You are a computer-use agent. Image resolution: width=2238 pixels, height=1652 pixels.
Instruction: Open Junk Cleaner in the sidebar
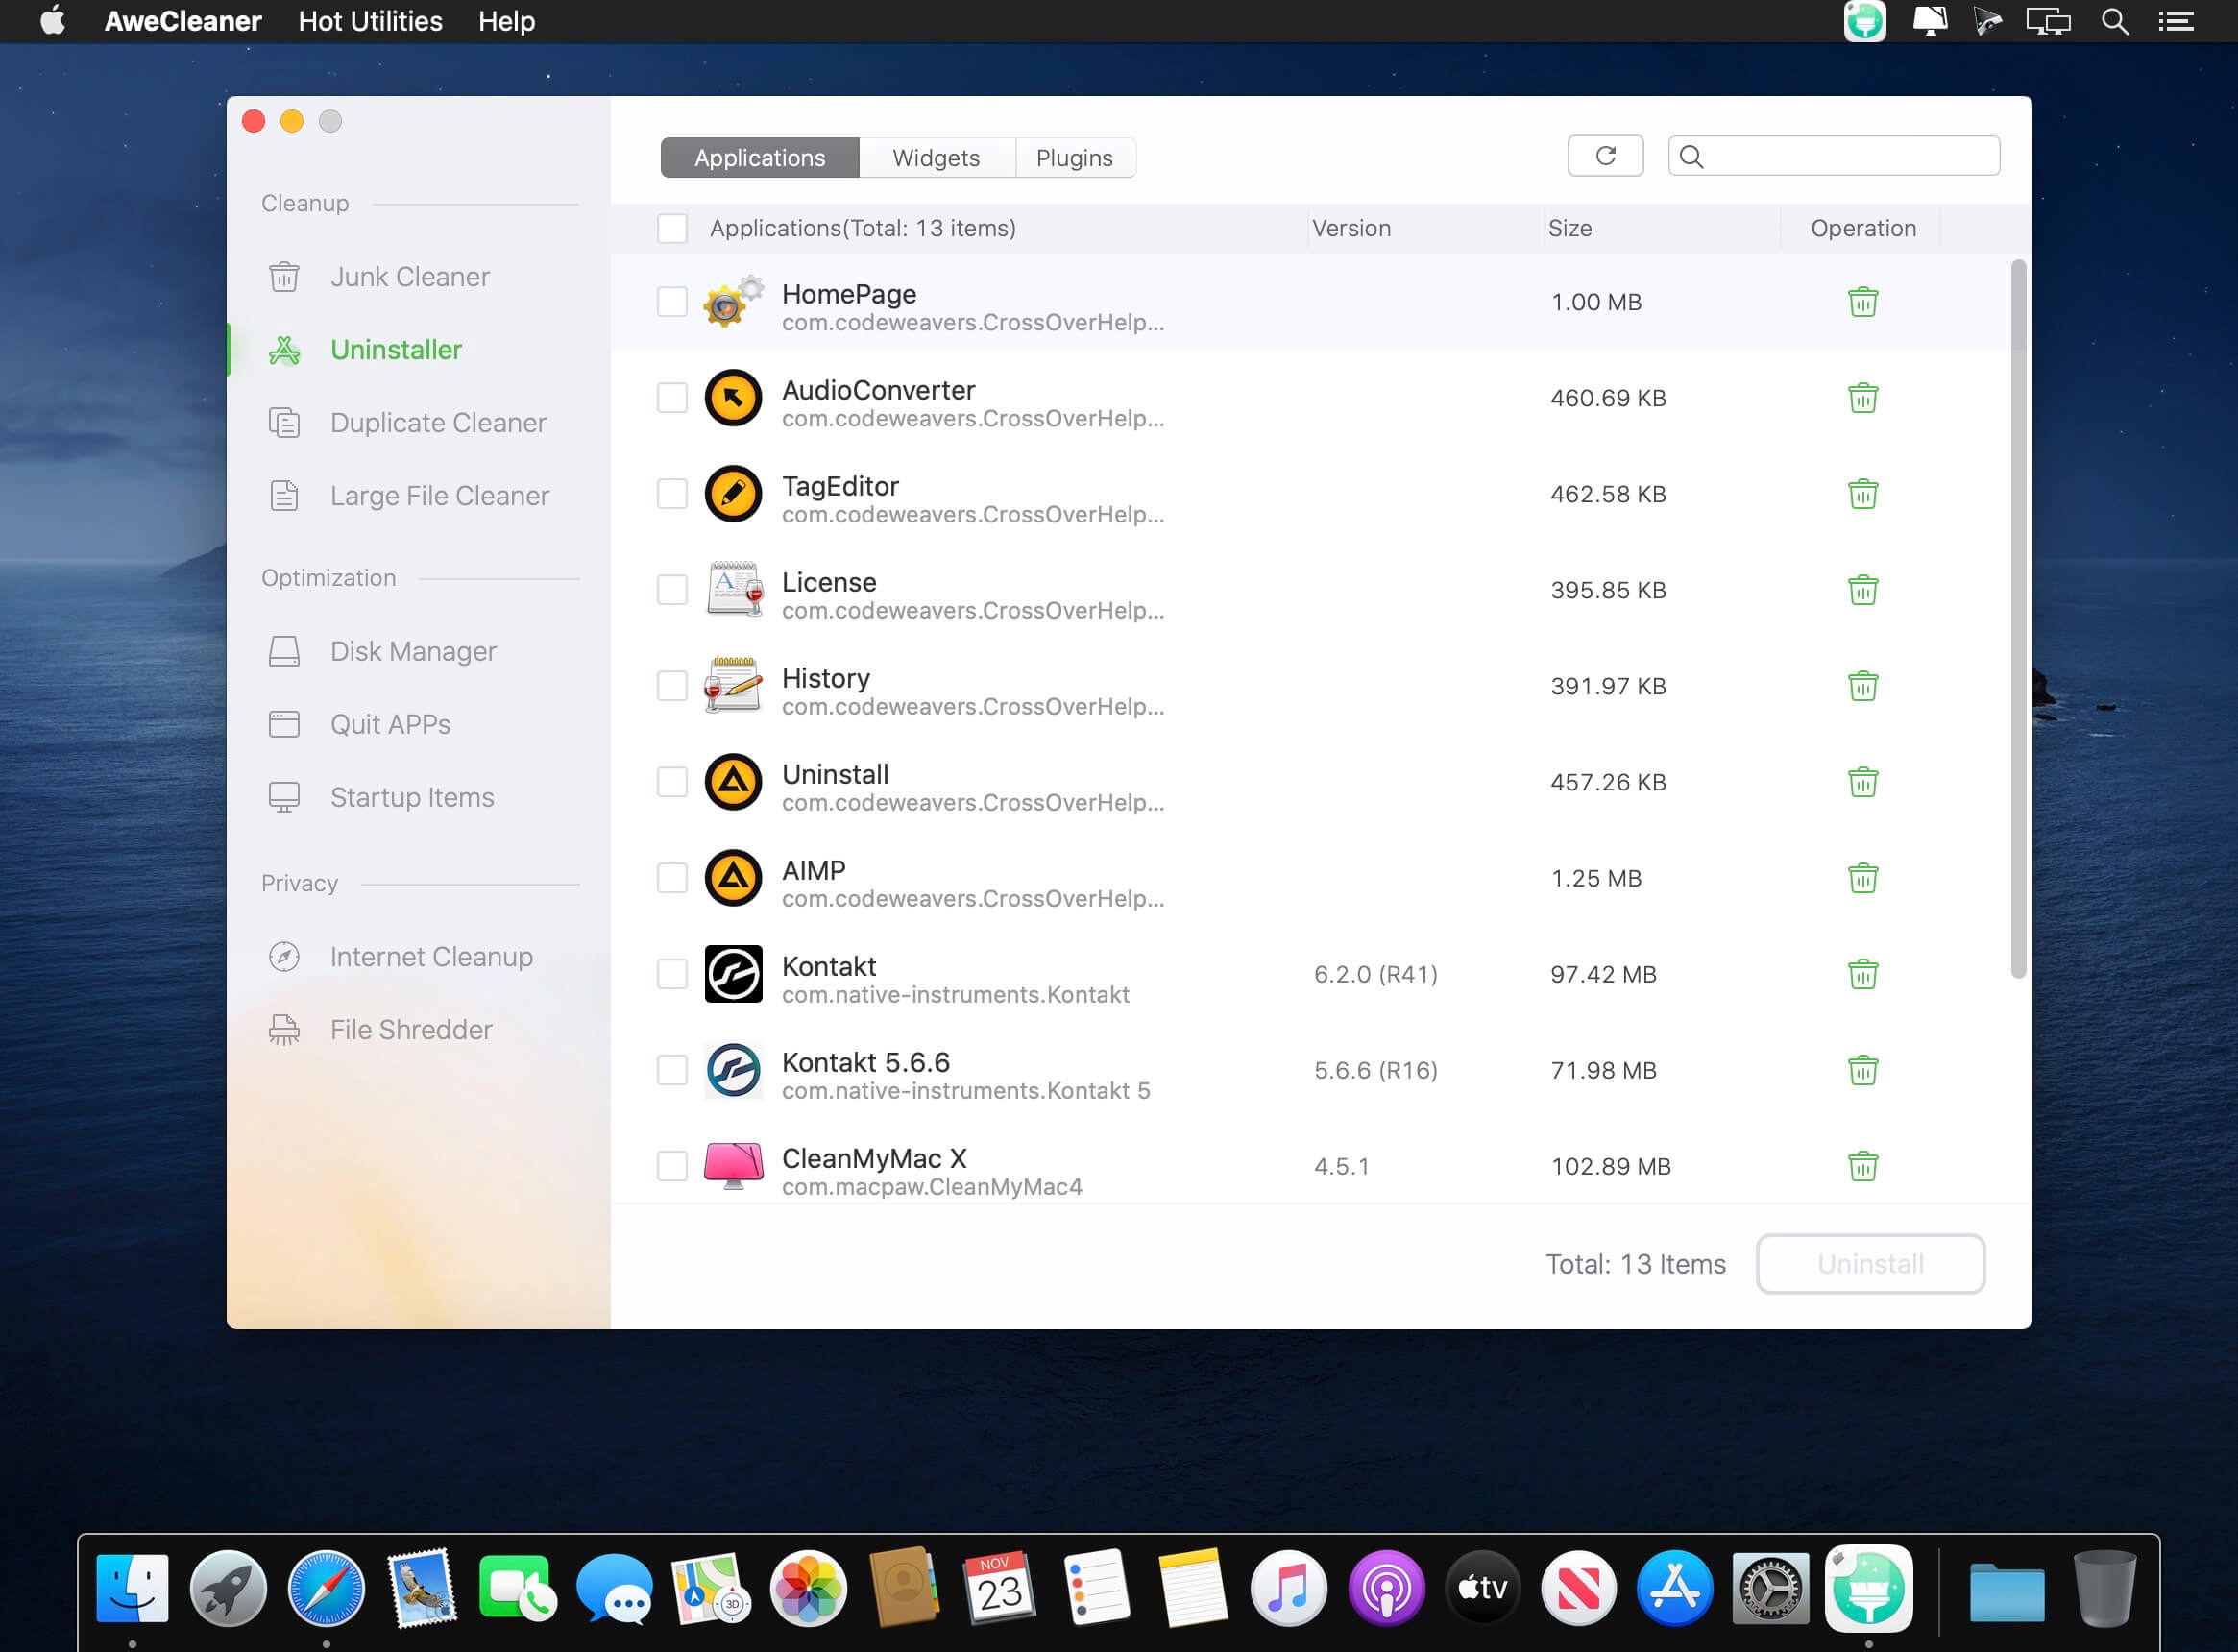[x=409, y=277]
